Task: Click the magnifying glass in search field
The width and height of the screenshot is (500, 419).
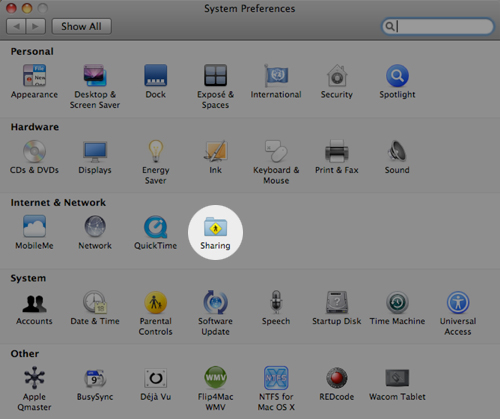Action: click(x=389, y=26)
